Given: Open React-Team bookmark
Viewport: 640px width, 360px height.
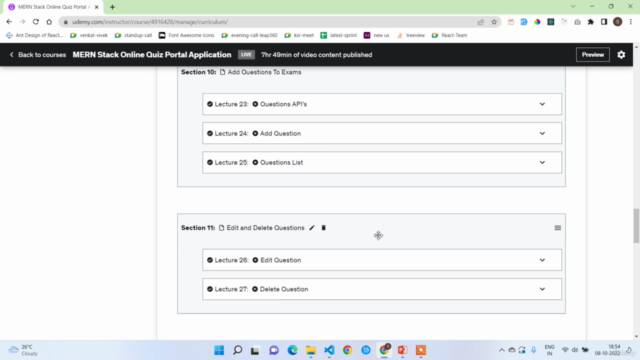Looking at the screenshot, I should (x=450, y=36).
